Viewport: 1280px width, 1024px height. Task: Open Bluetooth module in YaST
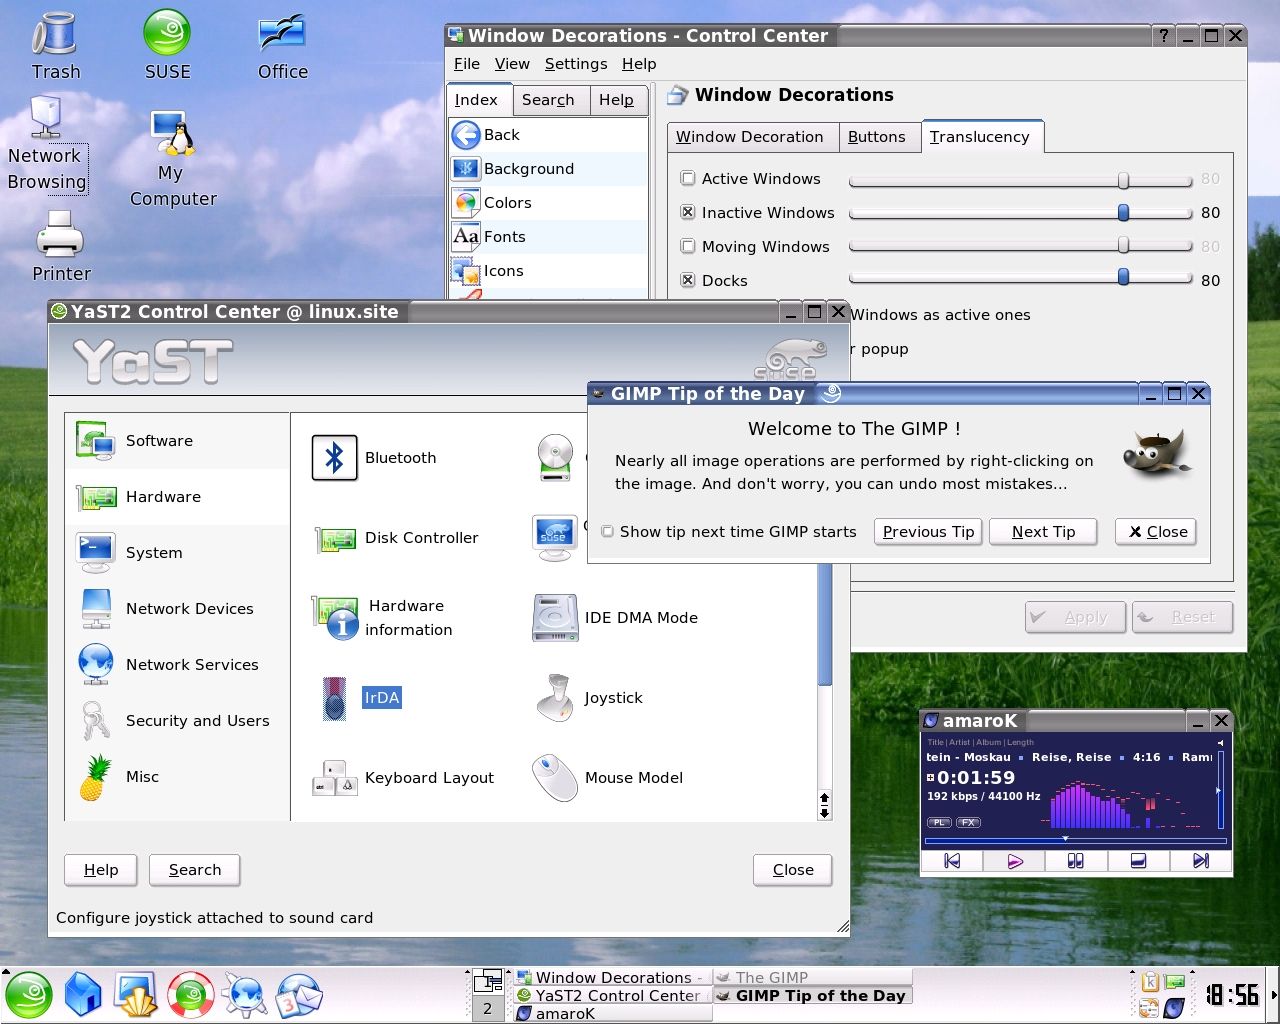coord(375,458)
